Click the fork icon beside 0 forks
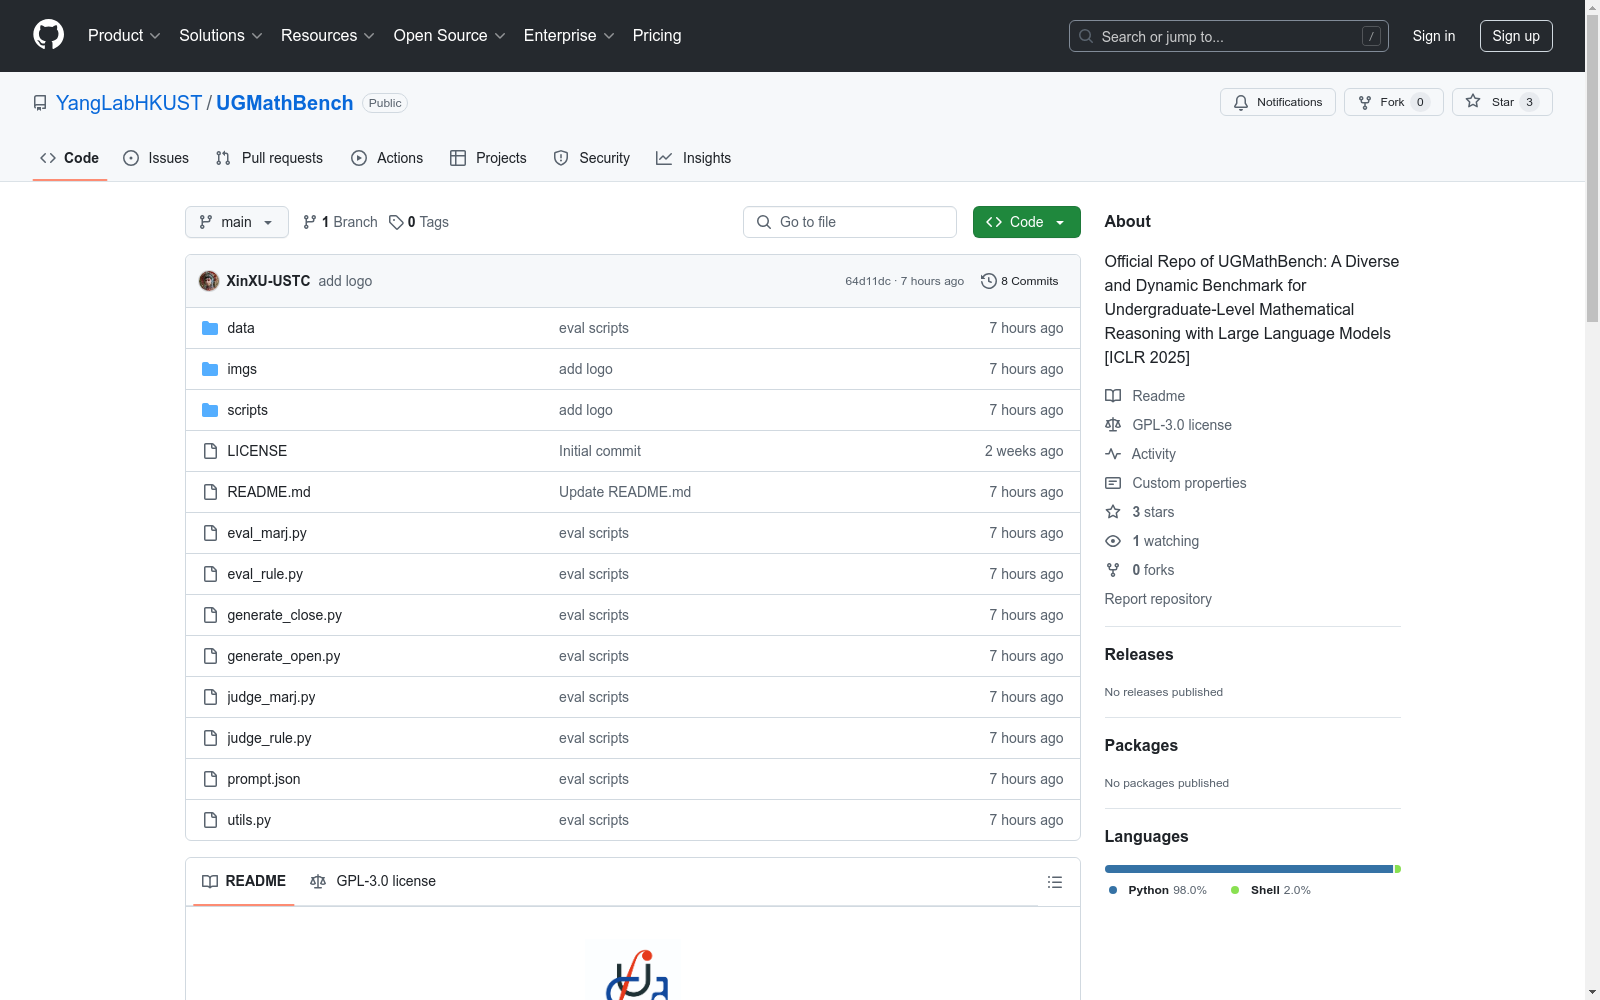 (x=1113, y=570)
